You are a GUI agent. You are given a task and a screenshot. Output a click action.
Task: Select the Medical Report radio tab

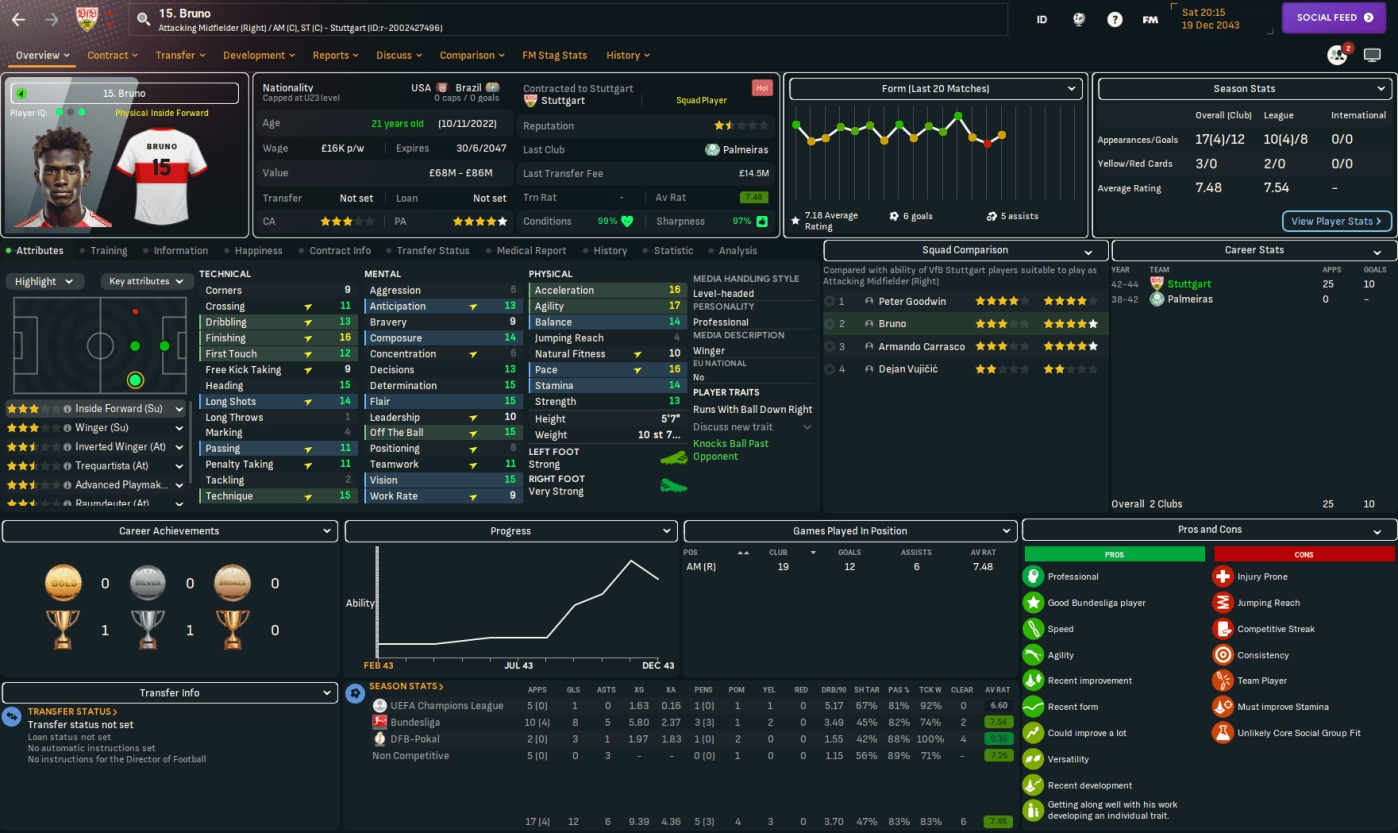click(531, 251)
